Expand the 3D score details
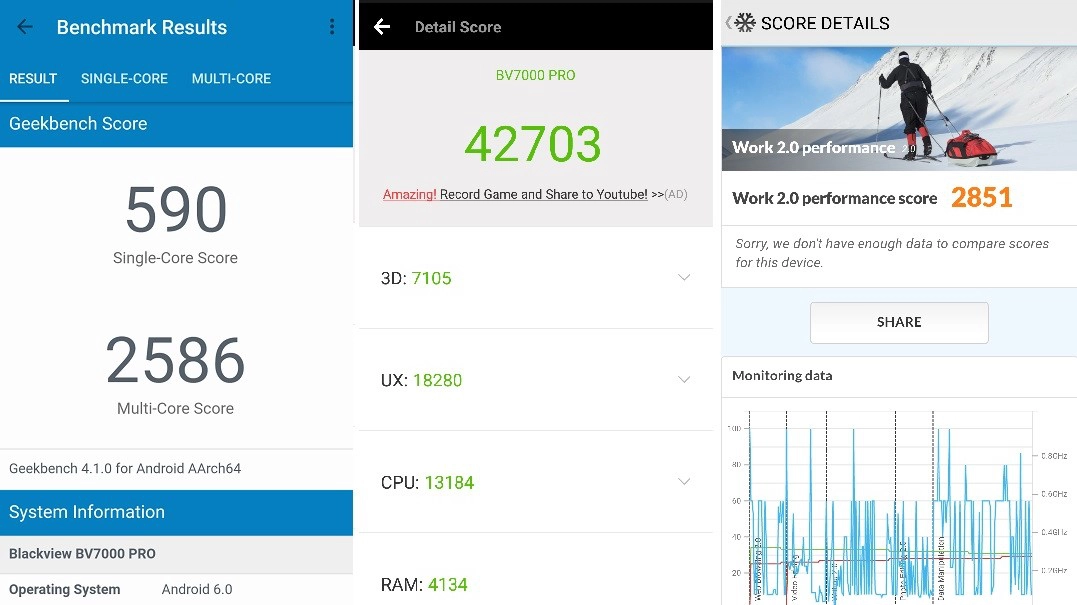The image size is (1077, 605). pyautogui.click(x=683, y=277)
